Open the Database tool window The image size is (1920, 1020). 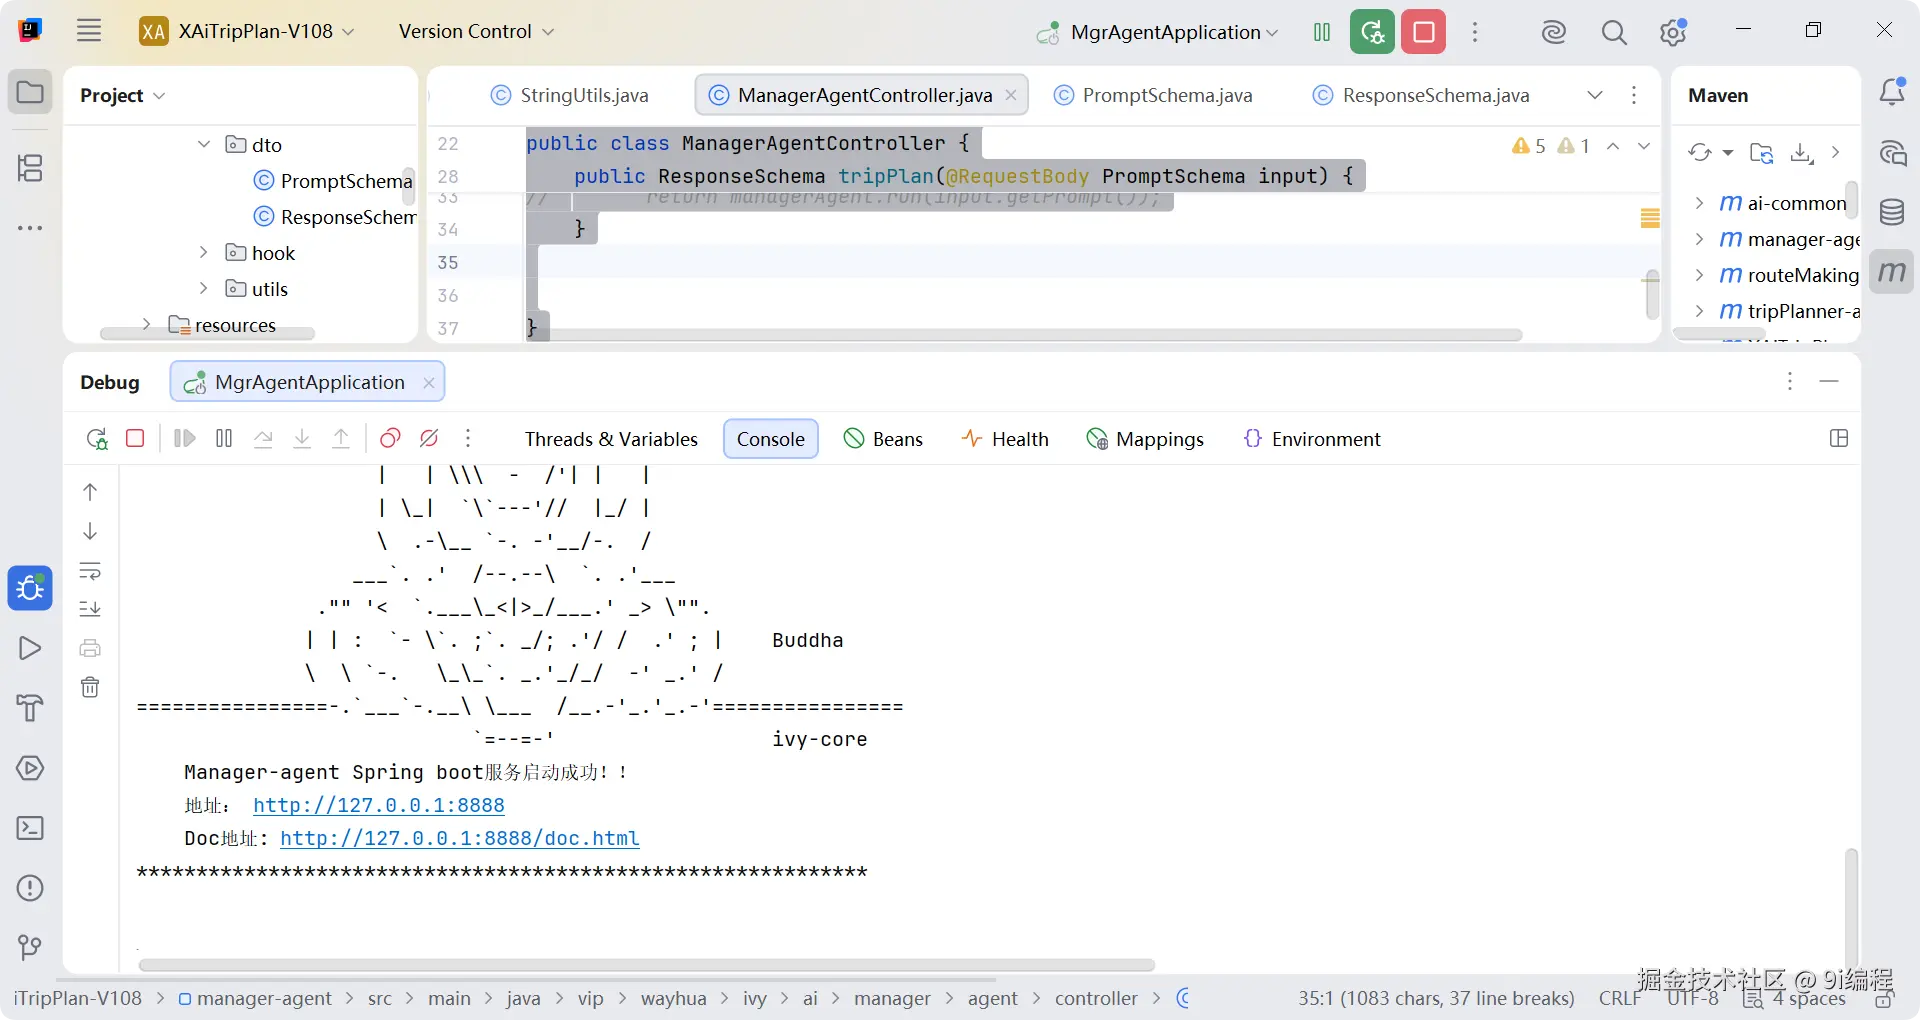tap(1892, 212)
